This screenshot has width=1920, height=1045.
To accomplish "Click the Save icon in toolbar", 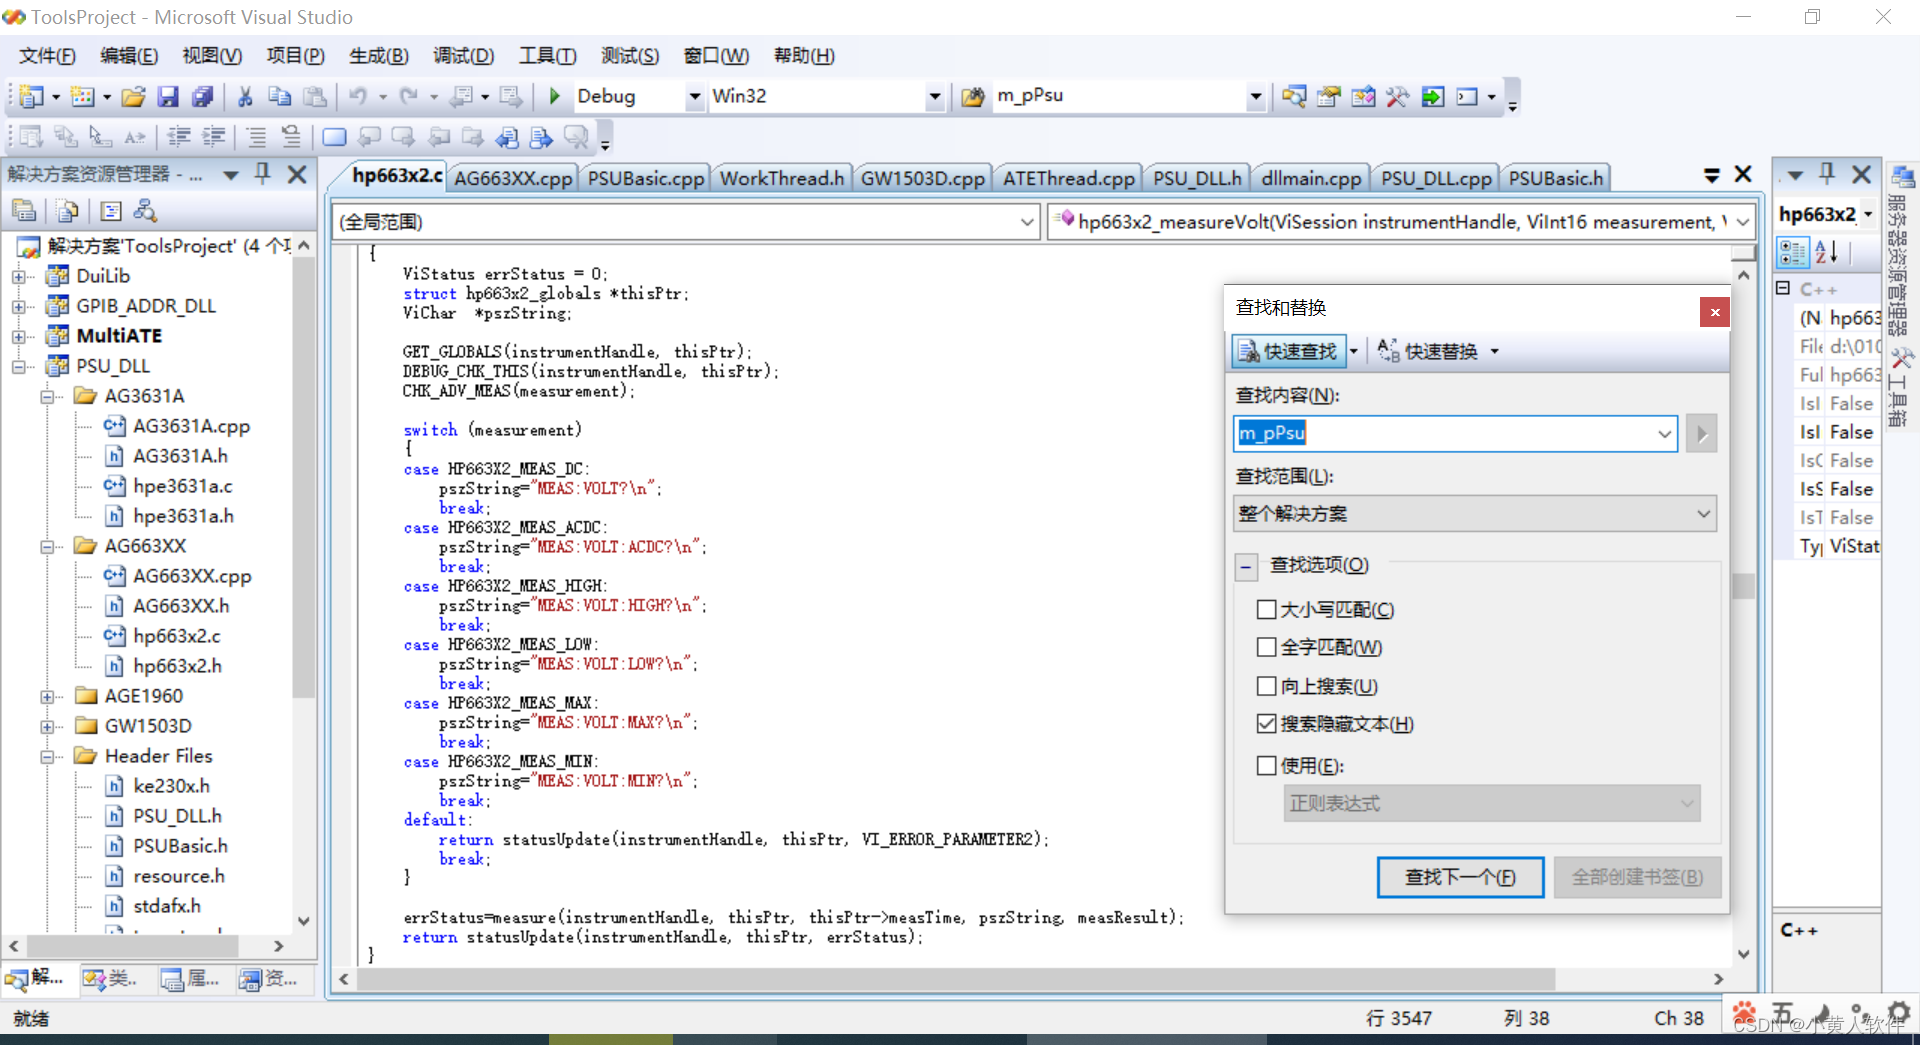I will (x=168, y=96).
